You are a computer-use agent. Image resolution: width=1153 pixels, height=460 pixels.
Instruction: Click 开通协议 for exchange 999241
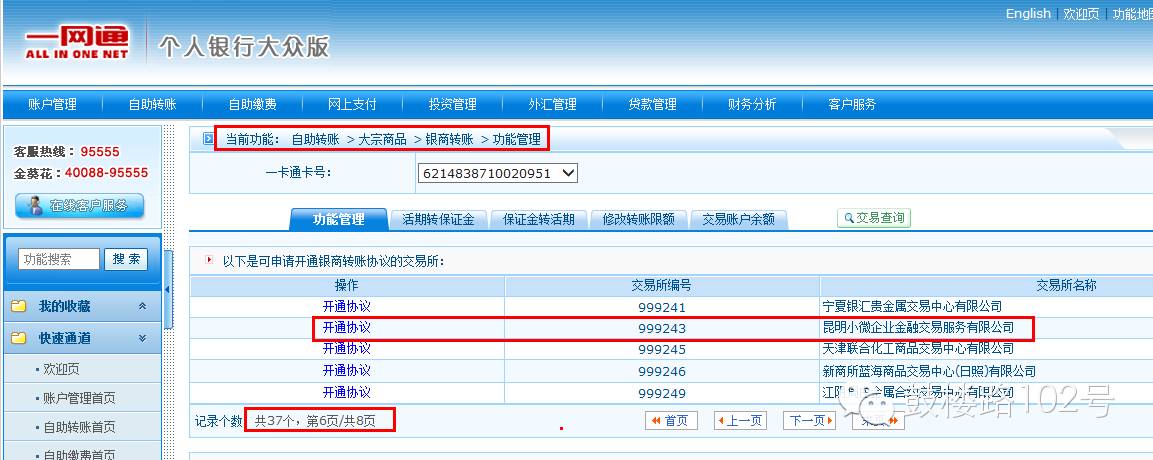(x=346, y=306)
